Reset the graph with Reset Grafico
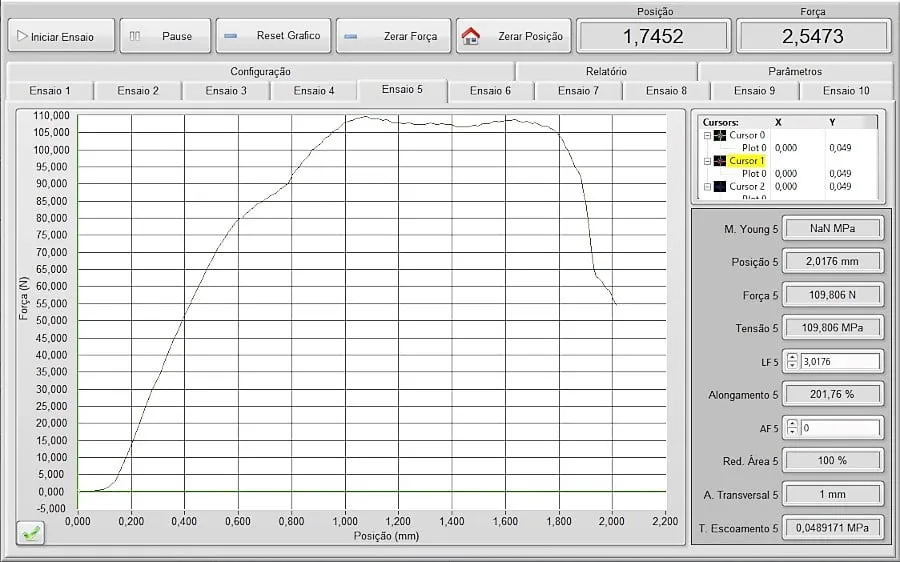 click(273, 36)
